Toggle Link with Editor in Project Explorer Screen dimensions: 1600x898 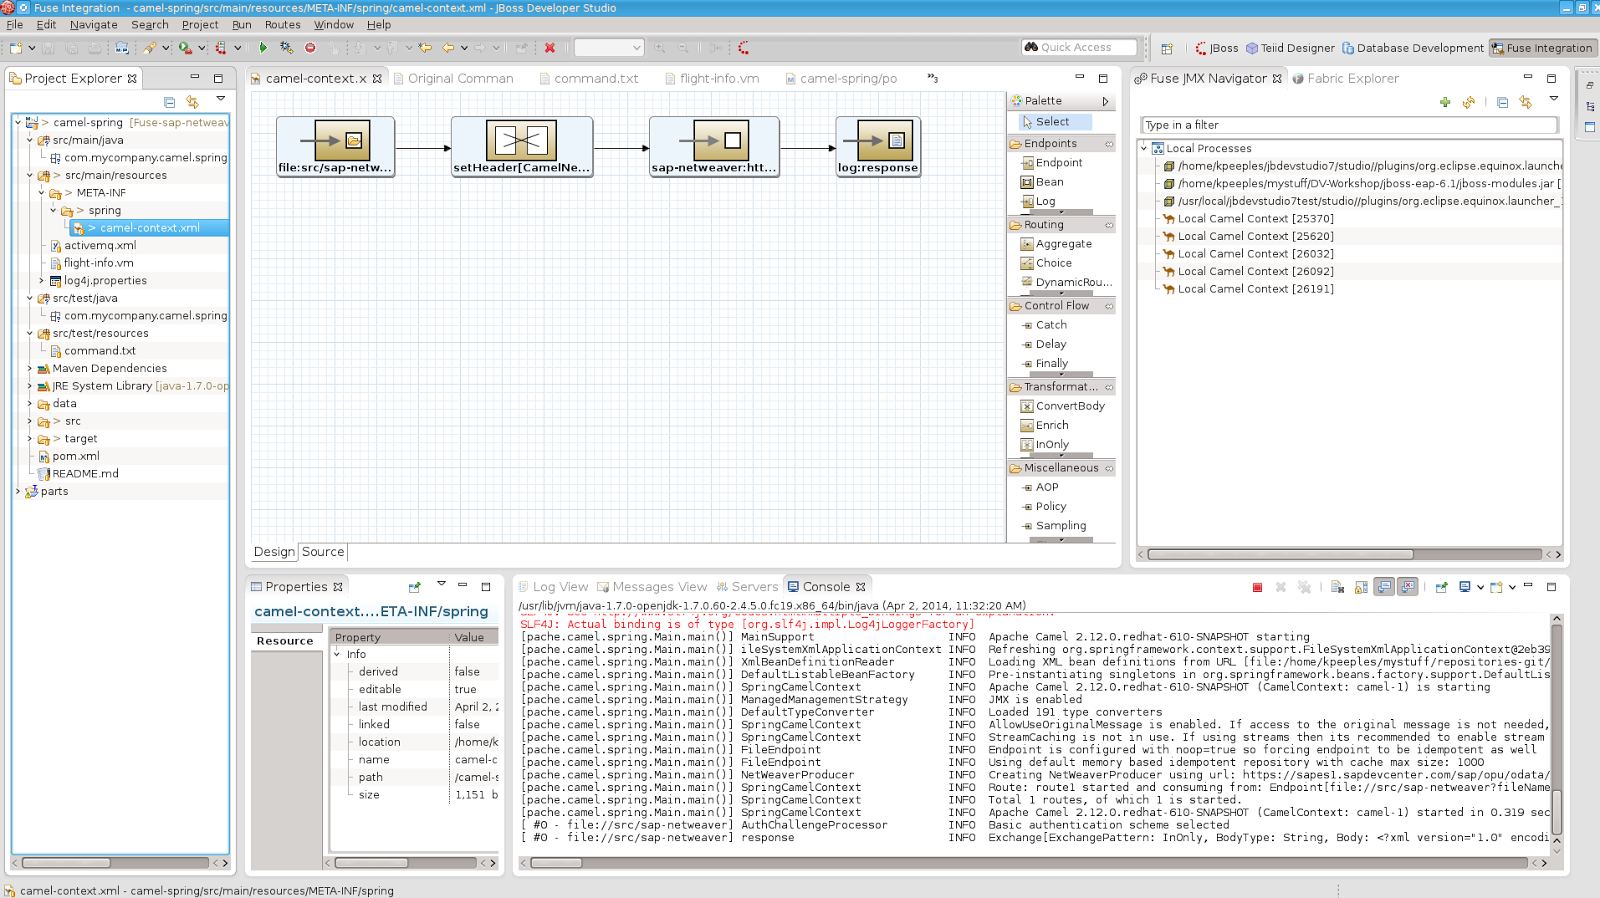[x=192, y=102]
